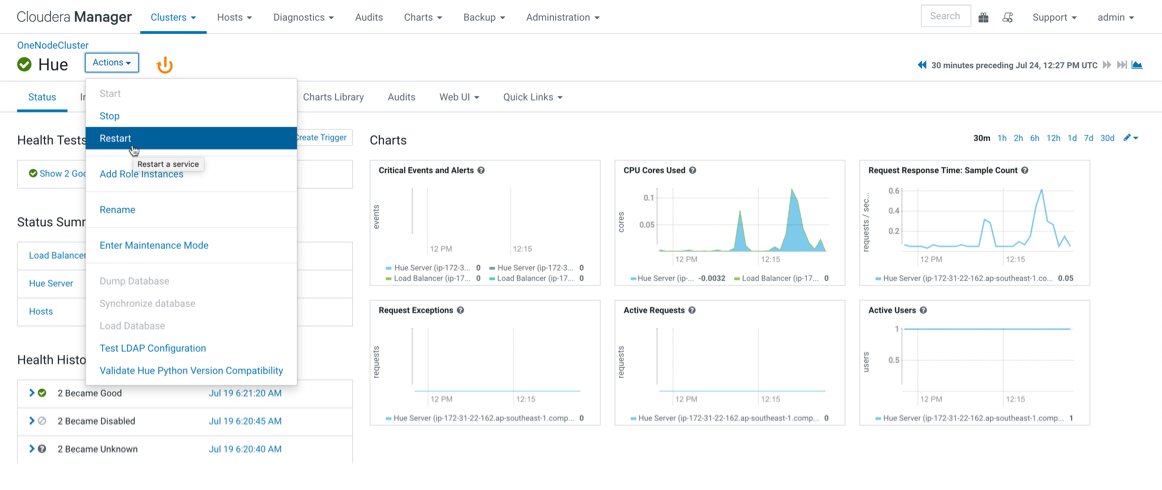Click the green Hue health status icon

point(24,64)
